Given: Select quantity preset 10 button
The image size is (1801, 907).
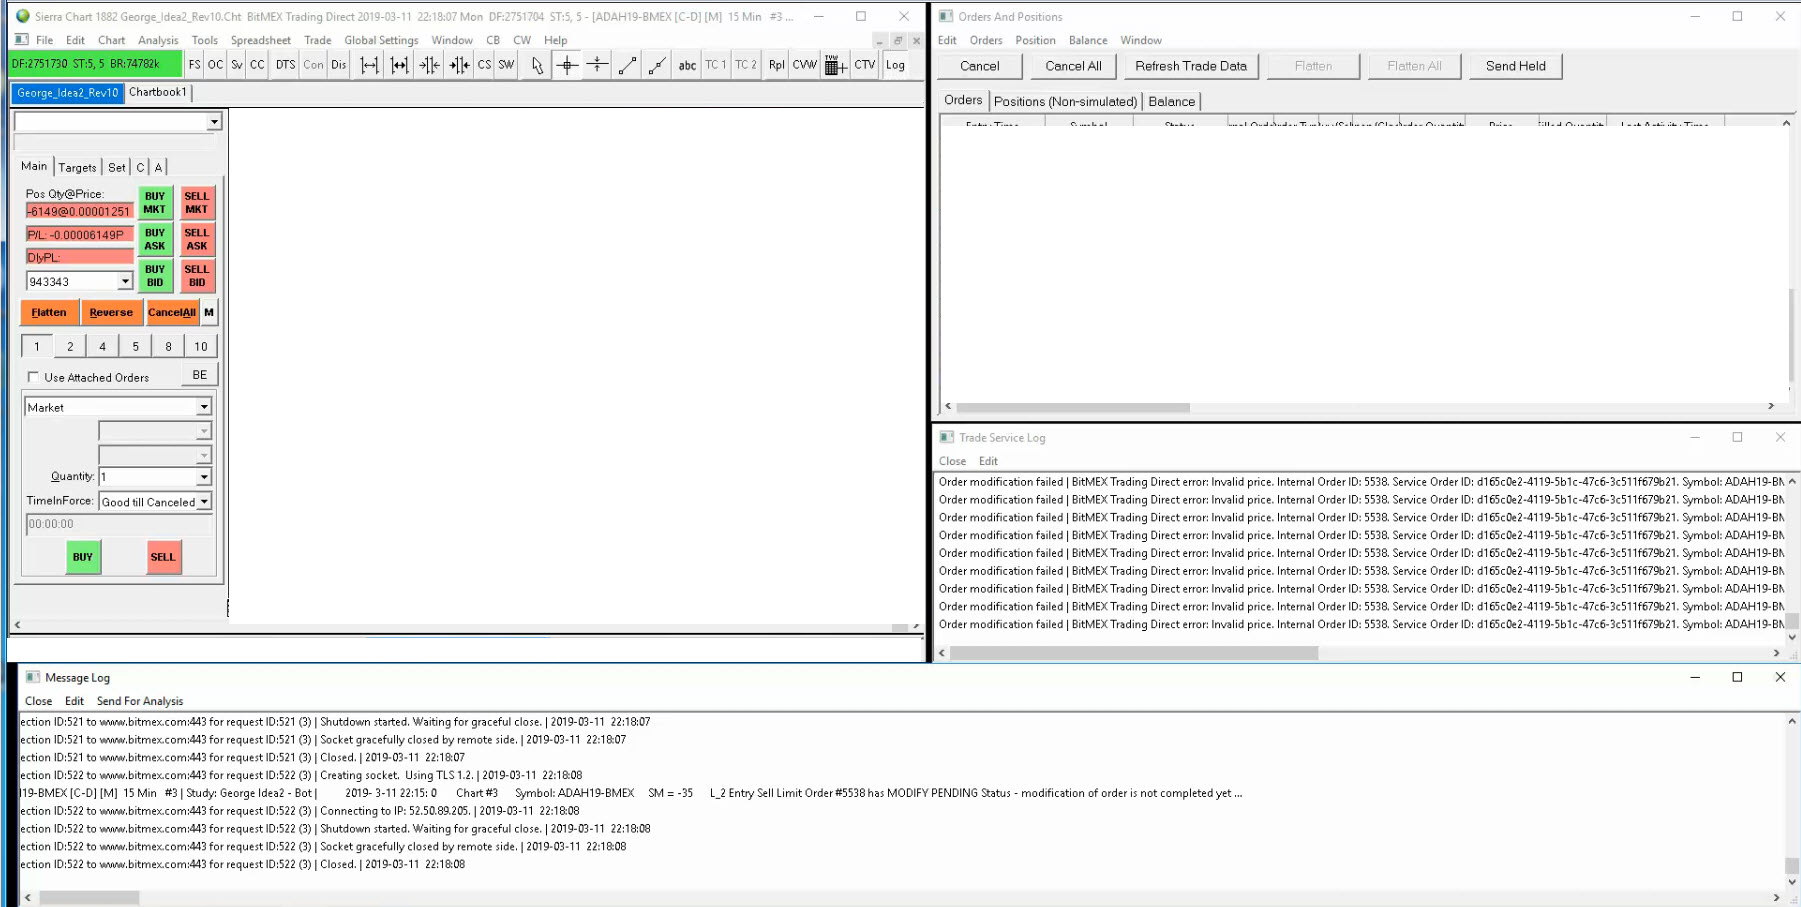Looking at the screenshot, I should [201, 346].
